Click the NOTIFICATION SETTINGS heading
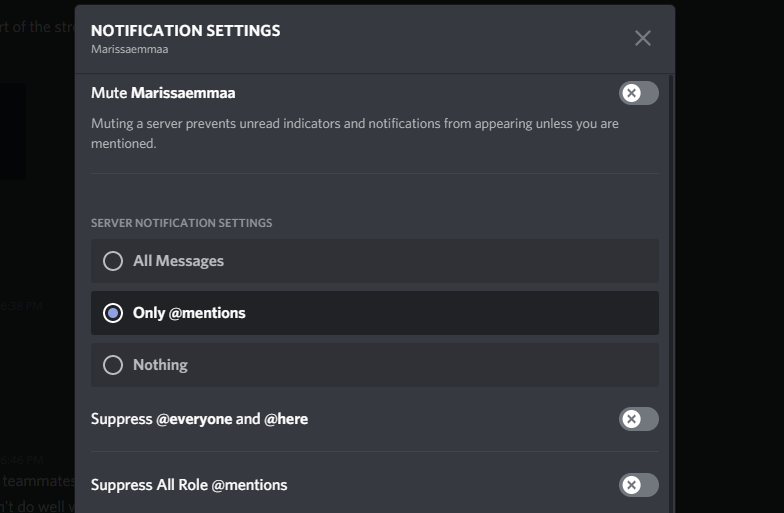Image resolution: width=784 pixels, height=513 pixels. click(186, 30)
